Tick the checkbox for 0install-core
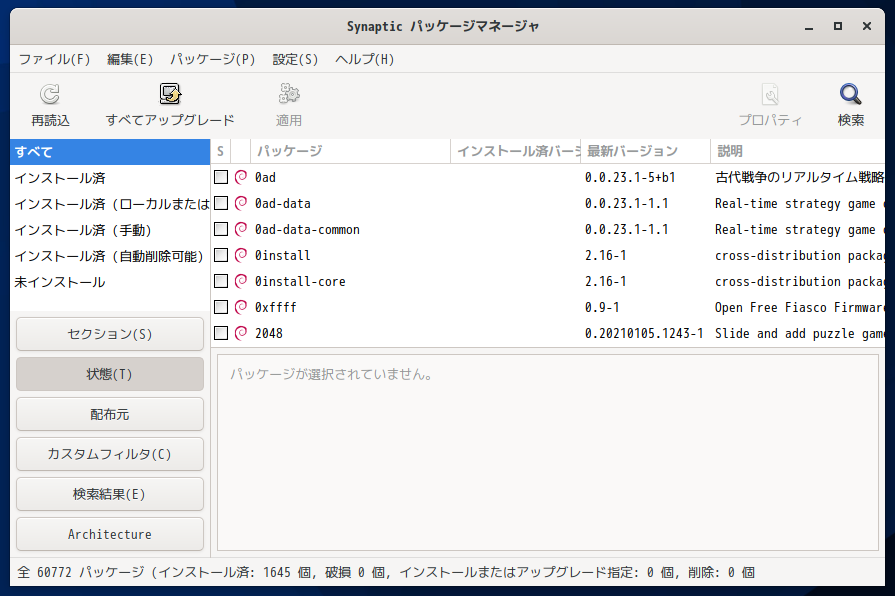The height and width of the screenshot is (596, 895). click(221, 281)
